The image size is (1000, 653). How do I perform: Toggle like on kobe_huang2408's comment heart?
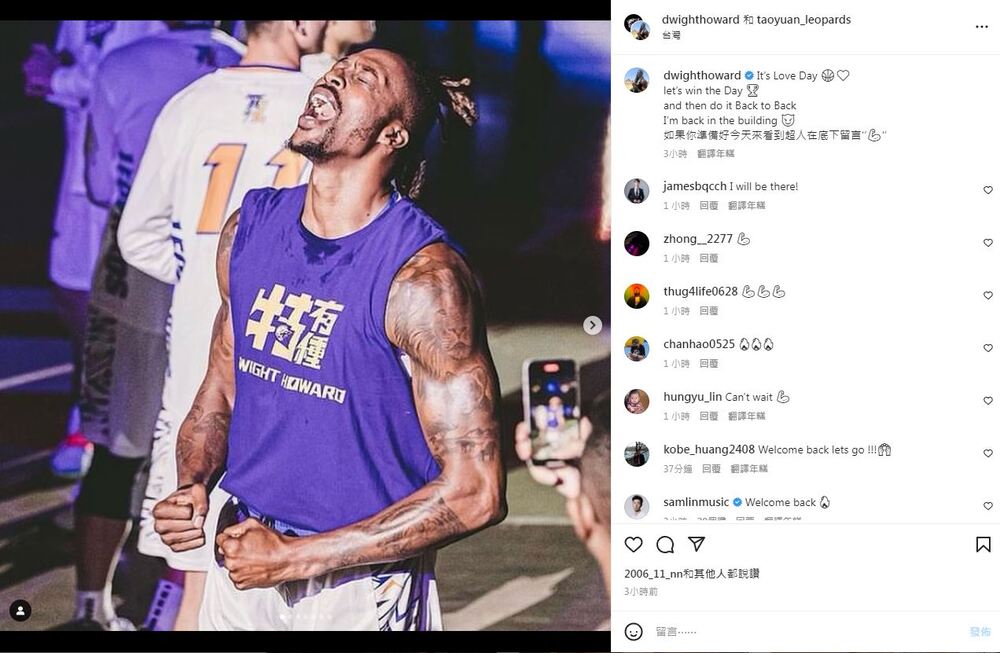pyautogui.click(x=988, y=453)
